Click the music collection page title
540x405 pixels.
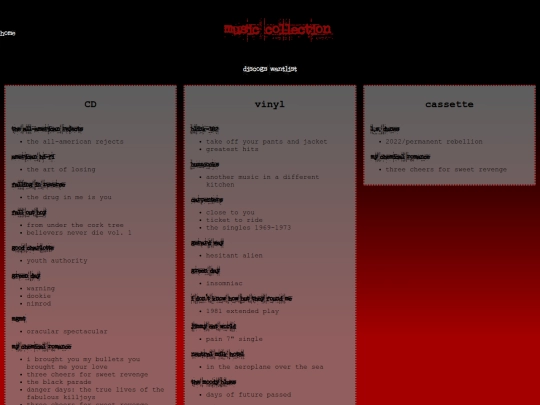tap(278, 30)
